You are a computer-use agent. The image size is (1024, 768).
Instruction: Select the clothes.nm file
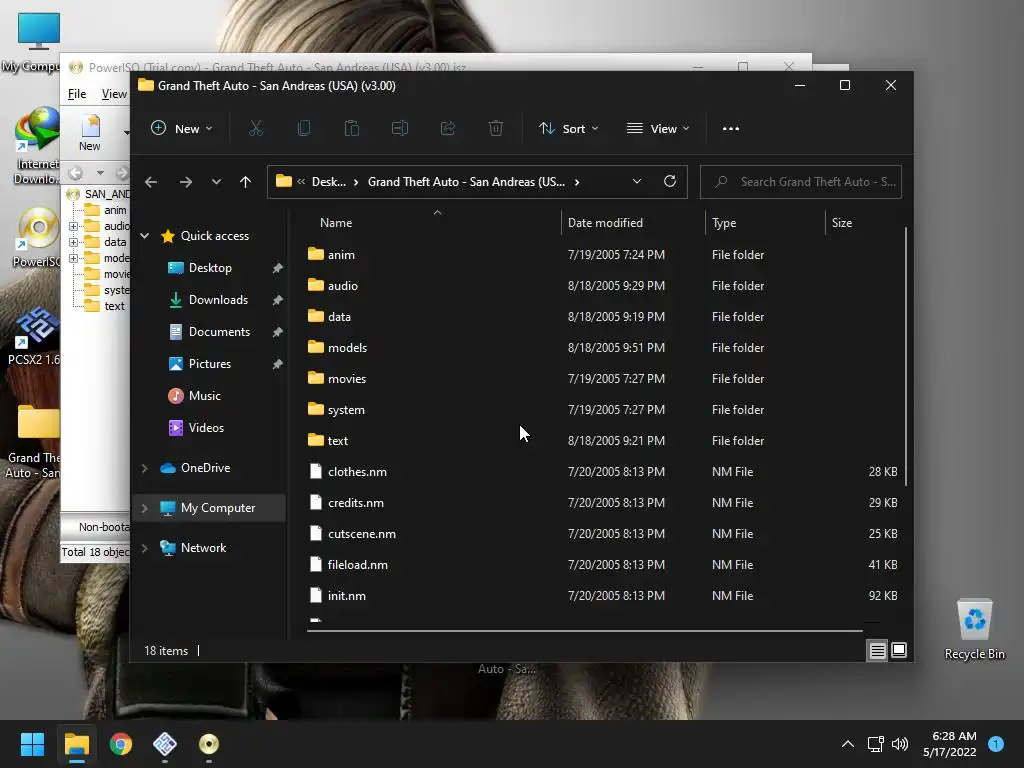[x=604, y=472]
